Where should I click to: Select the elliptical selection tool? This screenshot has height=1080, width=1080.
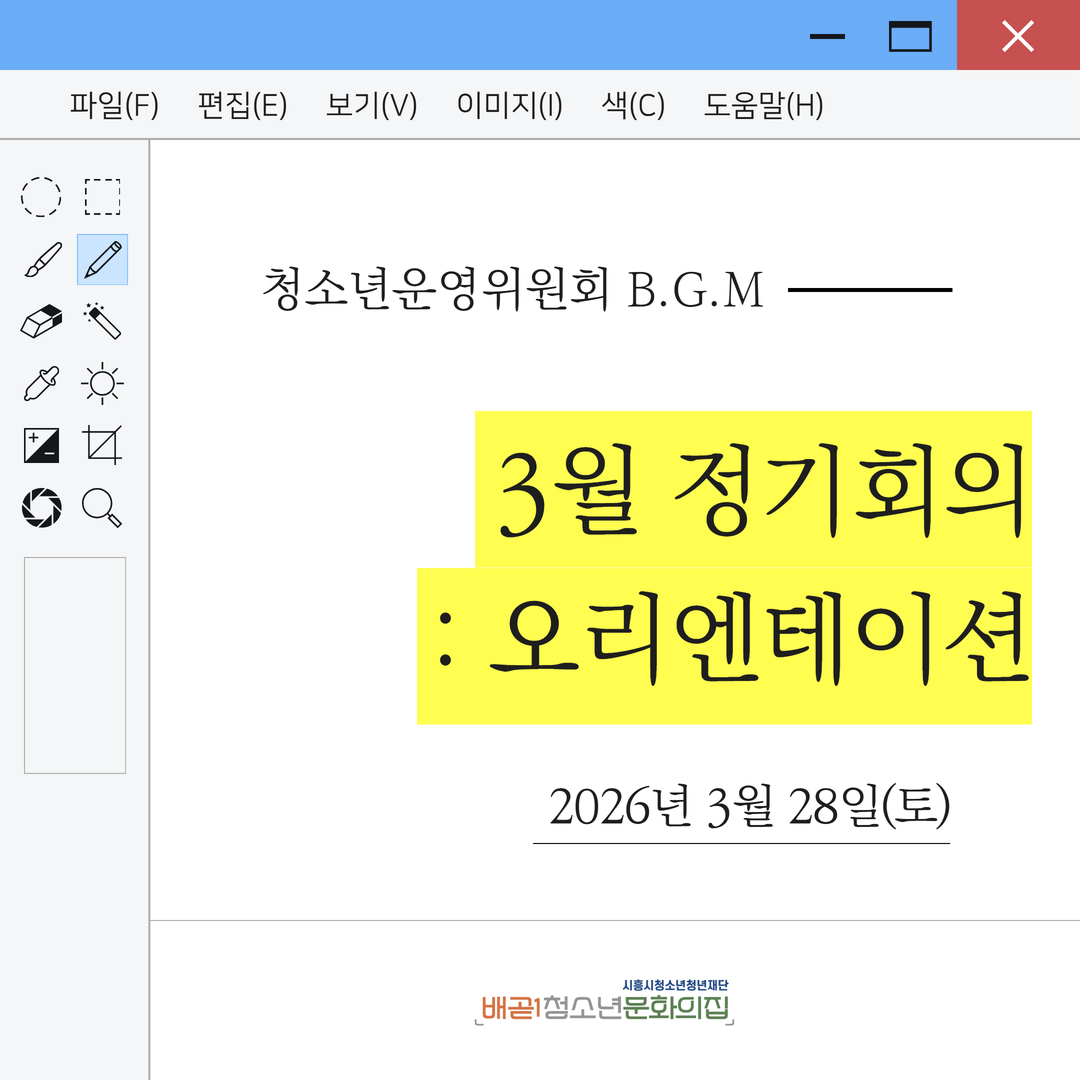click(41, 197)
